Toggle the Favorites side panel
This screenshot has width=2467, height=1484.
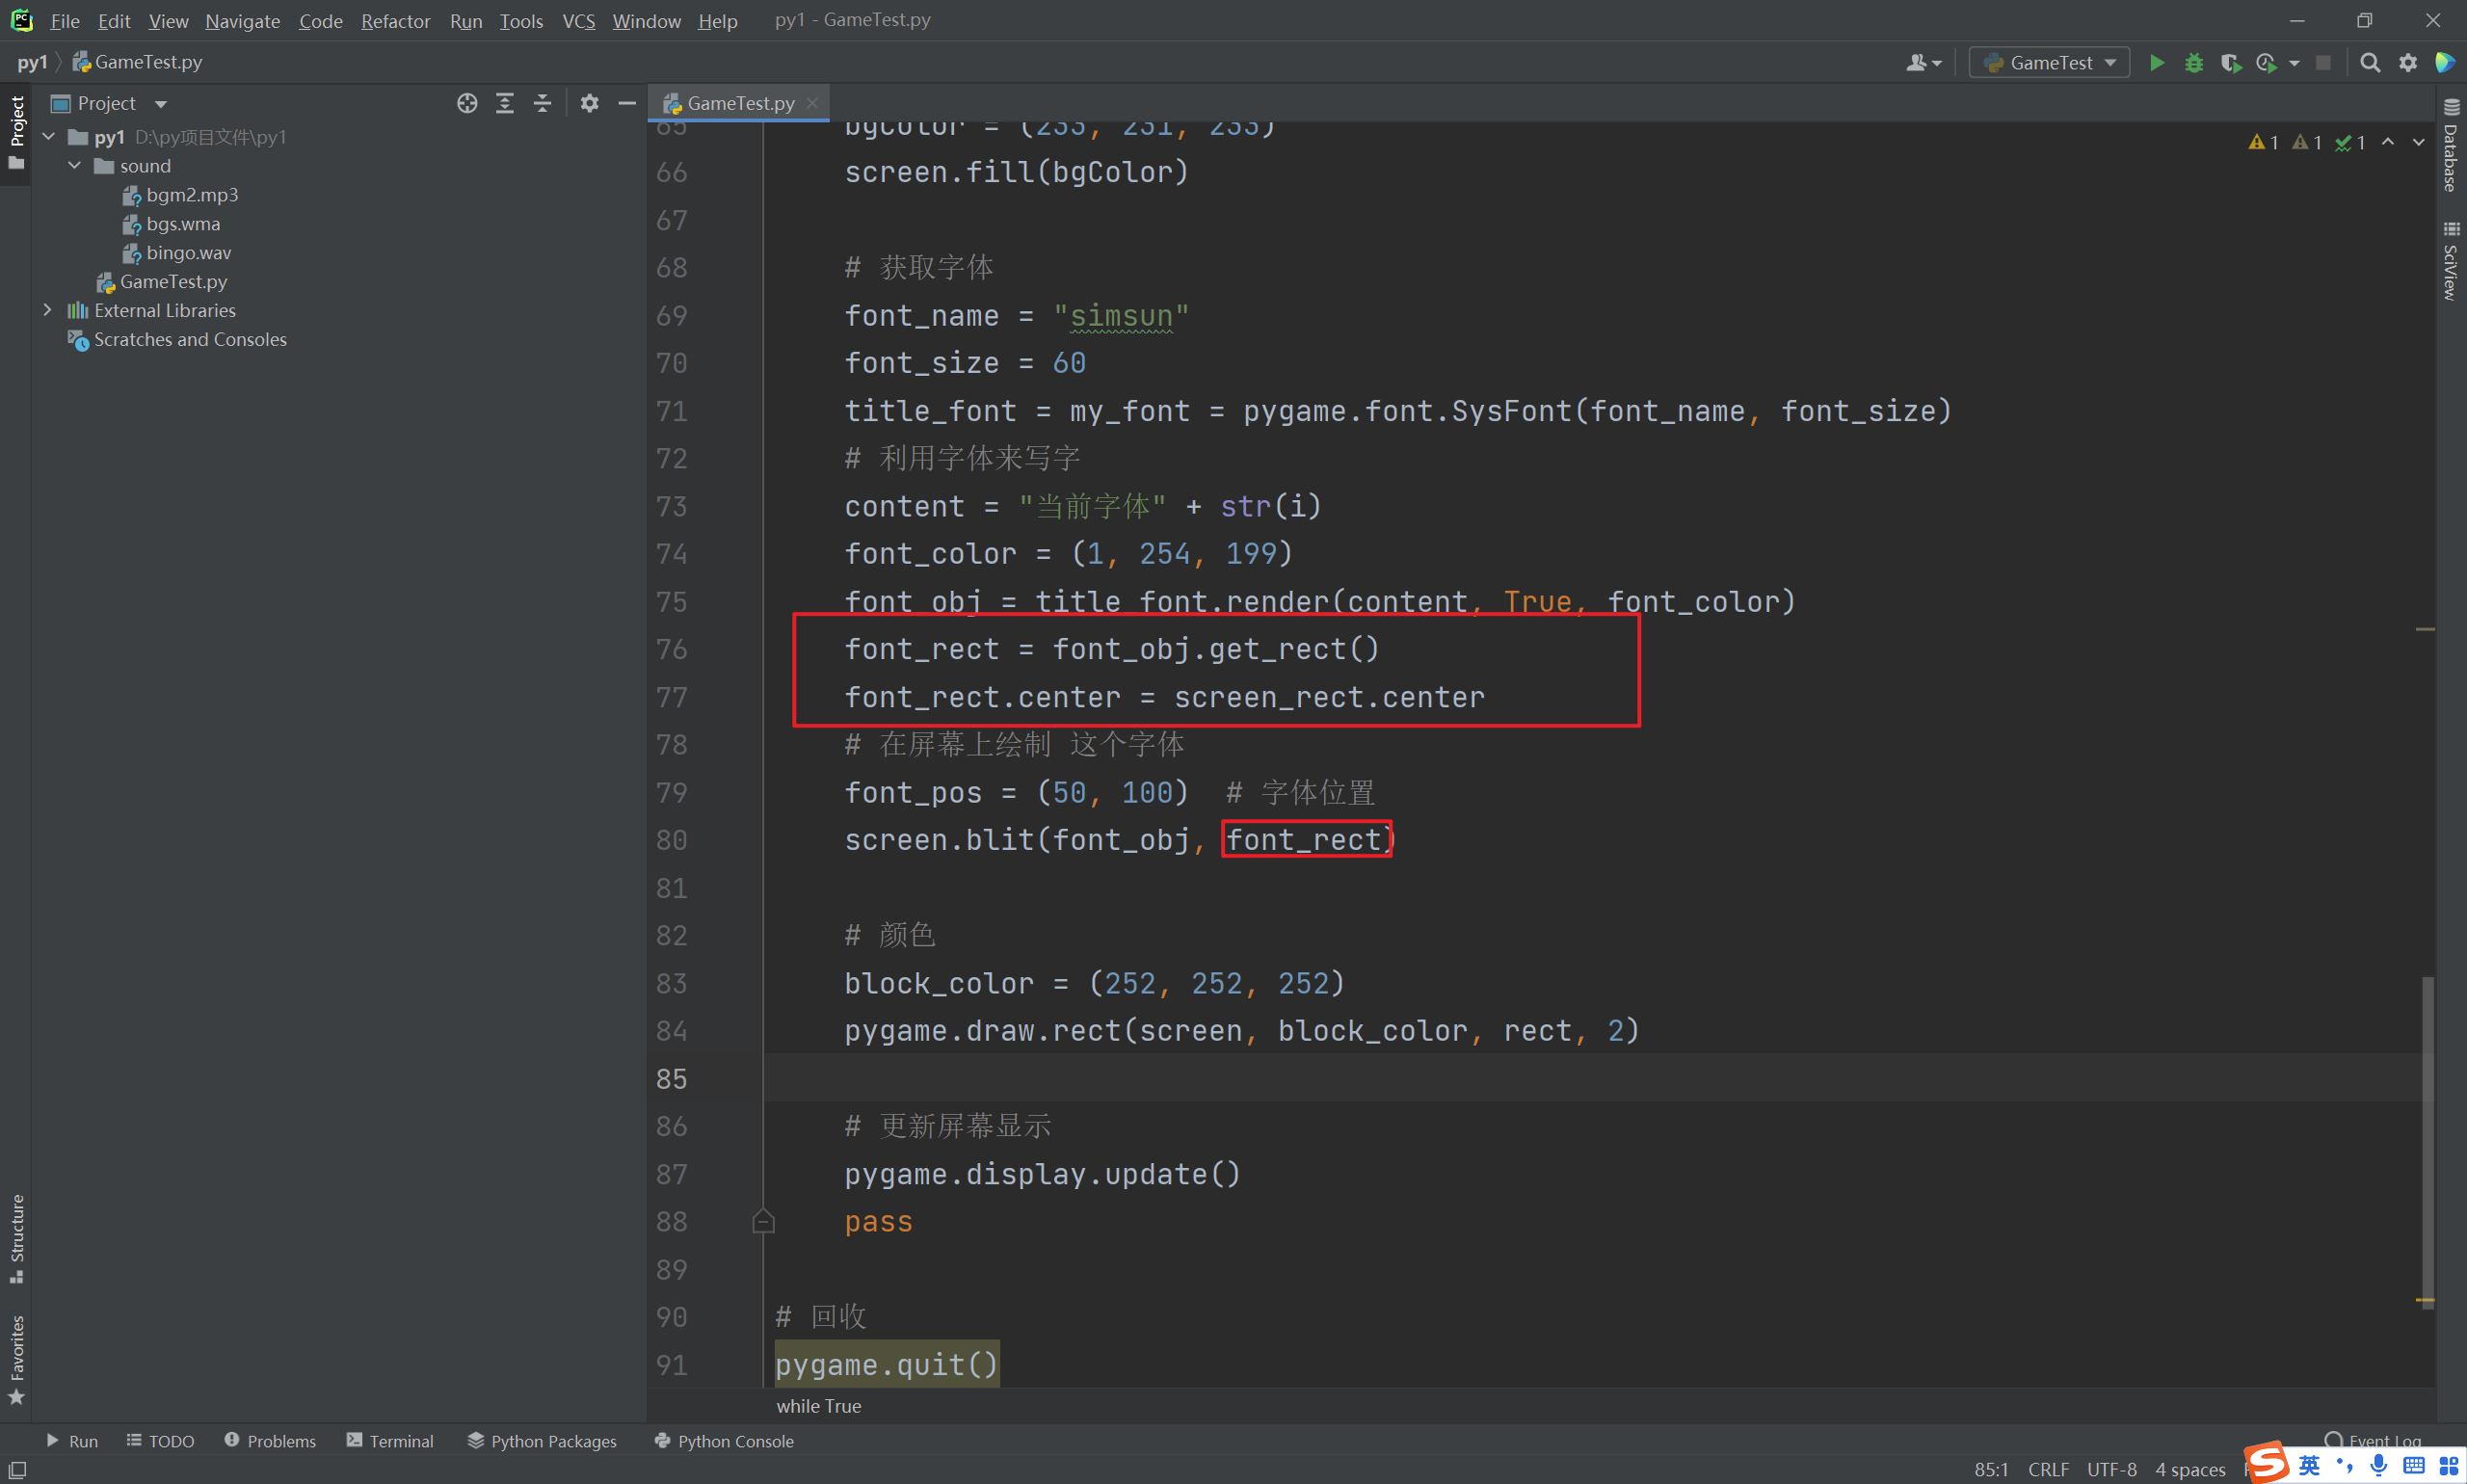[x=16, y=1356]
